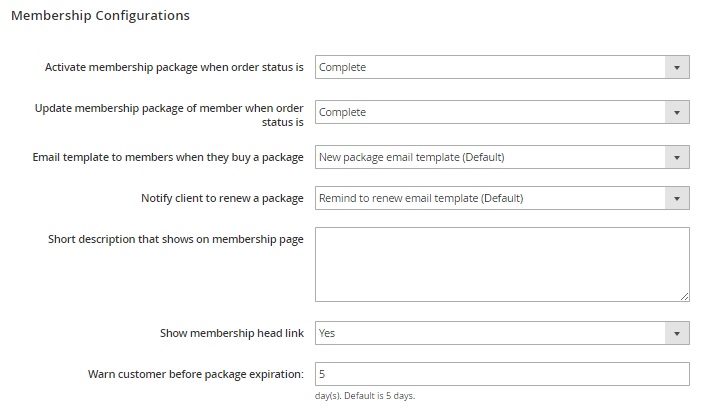Click the 'Notify client to renew a package' label
The height and width of the screenshot is (413, 703).
click(222, 198)
